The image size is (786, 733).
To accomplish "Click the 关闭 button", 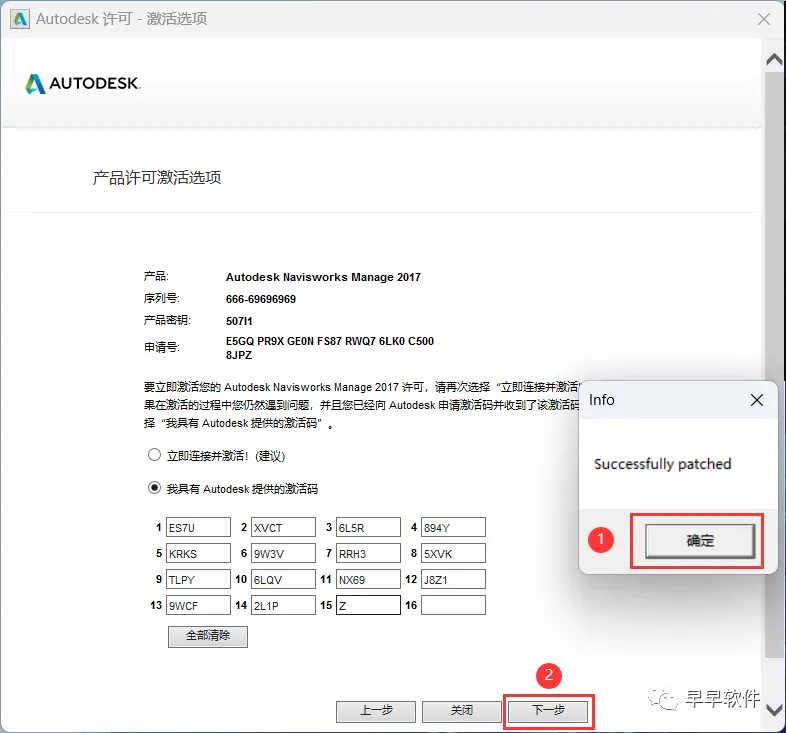I will (x=462, y=711).
